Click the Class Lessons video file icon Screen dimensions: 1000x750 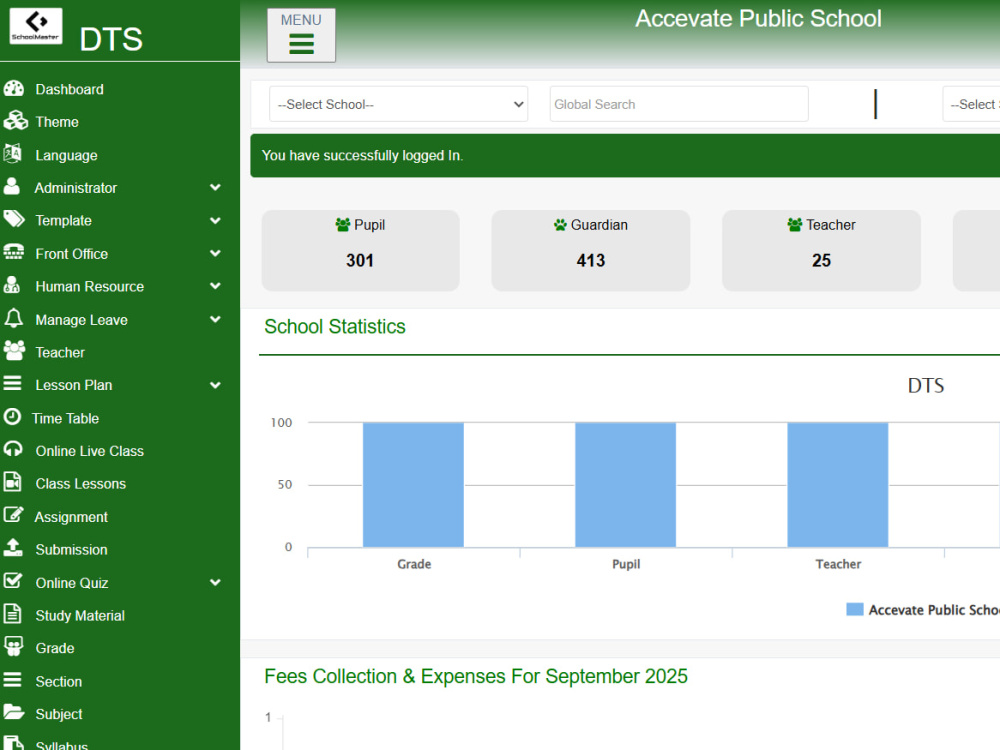[12, 482]
